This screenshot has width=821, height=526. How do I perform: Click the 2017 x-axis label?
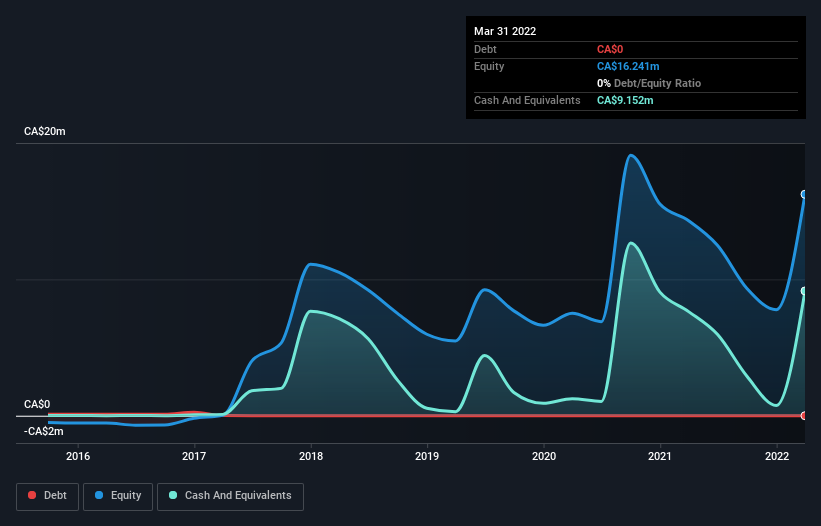pos(194,456)
